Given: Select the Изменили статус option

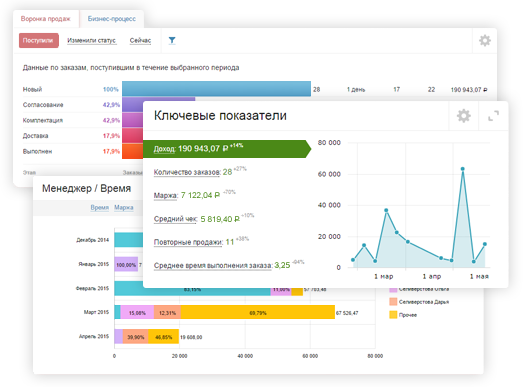Looking at the screenshot, I should [92, 40].
